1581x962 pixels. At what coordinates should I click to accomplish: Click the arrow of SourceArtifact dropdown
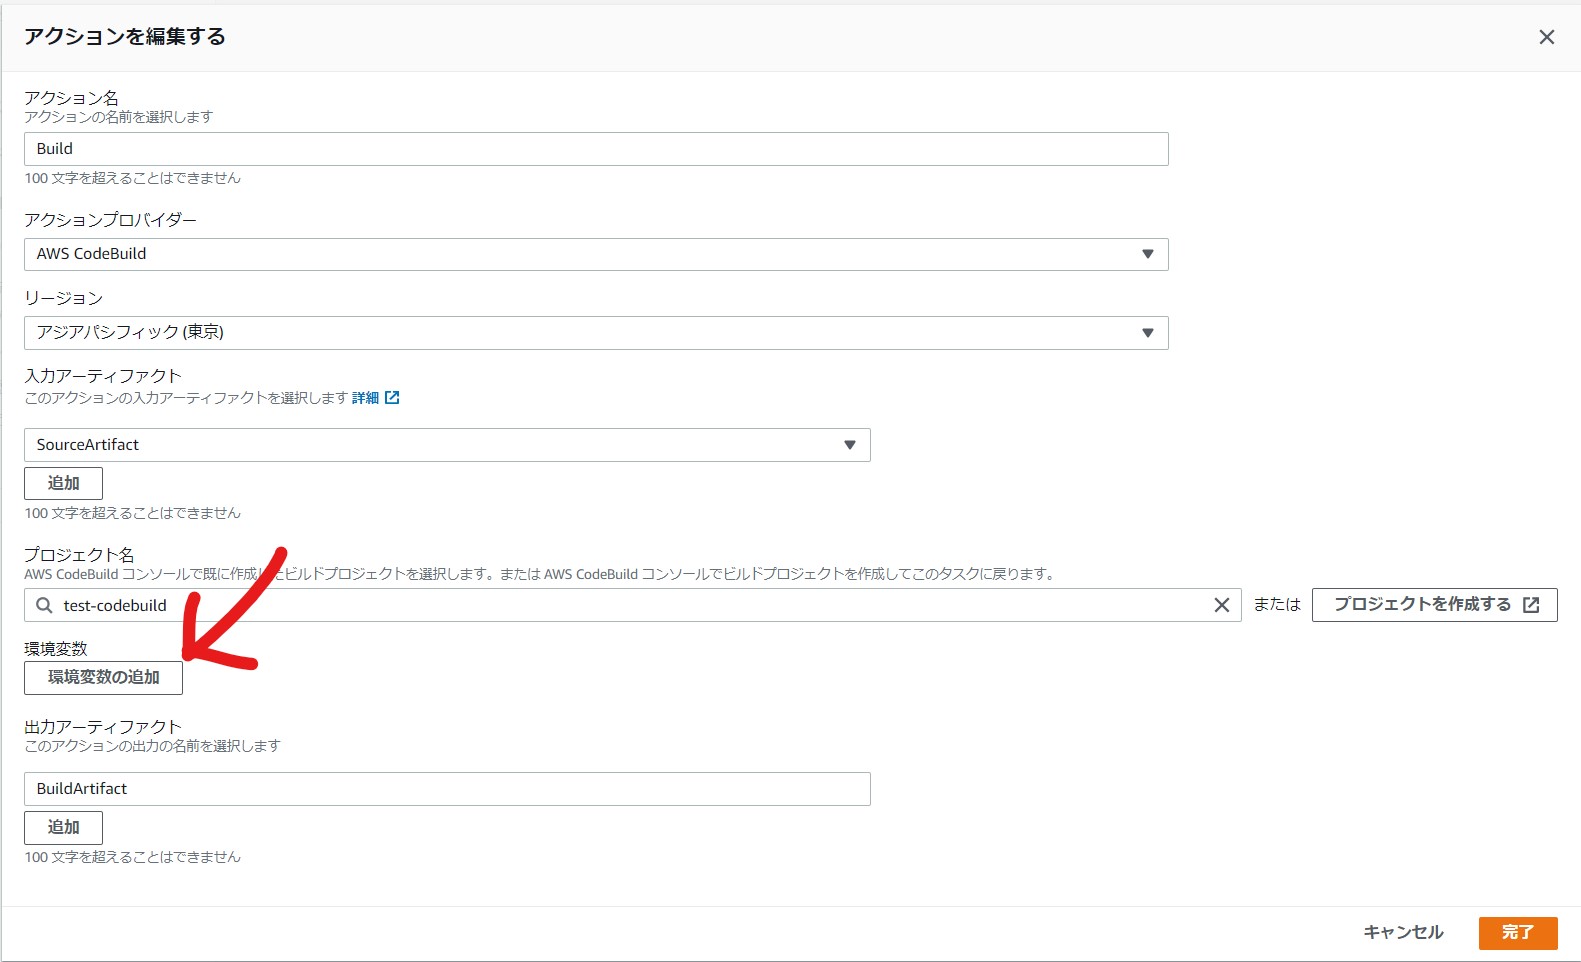[849, 445]
